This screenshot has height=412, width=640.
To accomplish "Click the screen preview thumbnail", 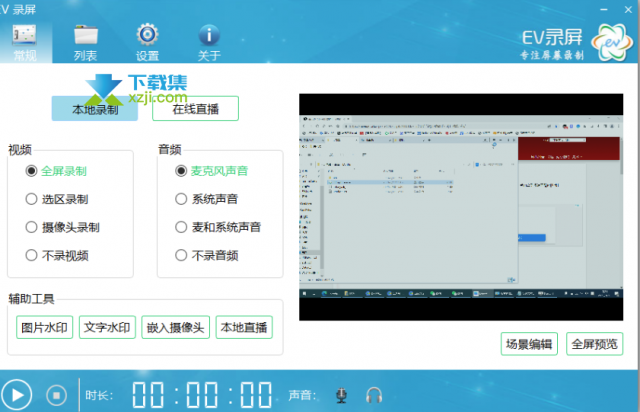I will pos(461,207).
